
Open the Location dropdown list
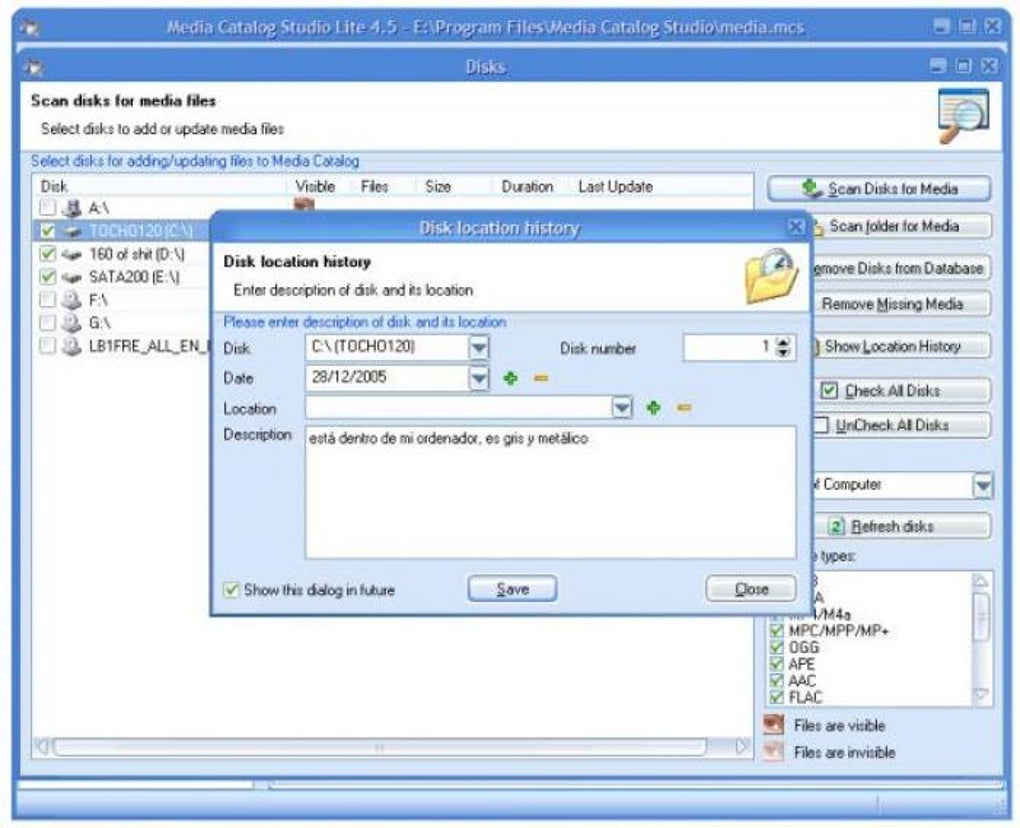pyautogui.click(x=623, y=409)
